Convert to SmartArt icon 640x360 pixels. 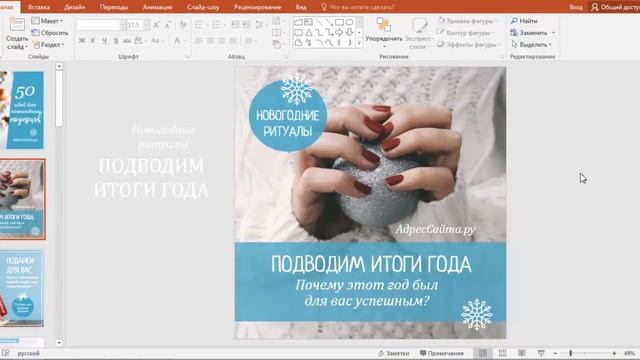(278, 44)
